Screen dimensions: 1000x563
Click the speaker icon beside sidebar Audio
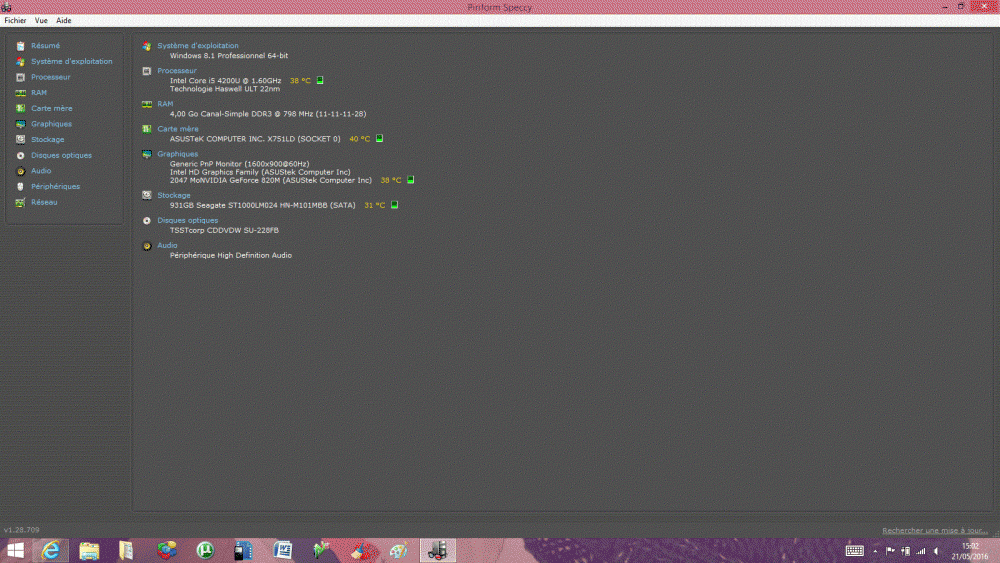coord(20,171)
